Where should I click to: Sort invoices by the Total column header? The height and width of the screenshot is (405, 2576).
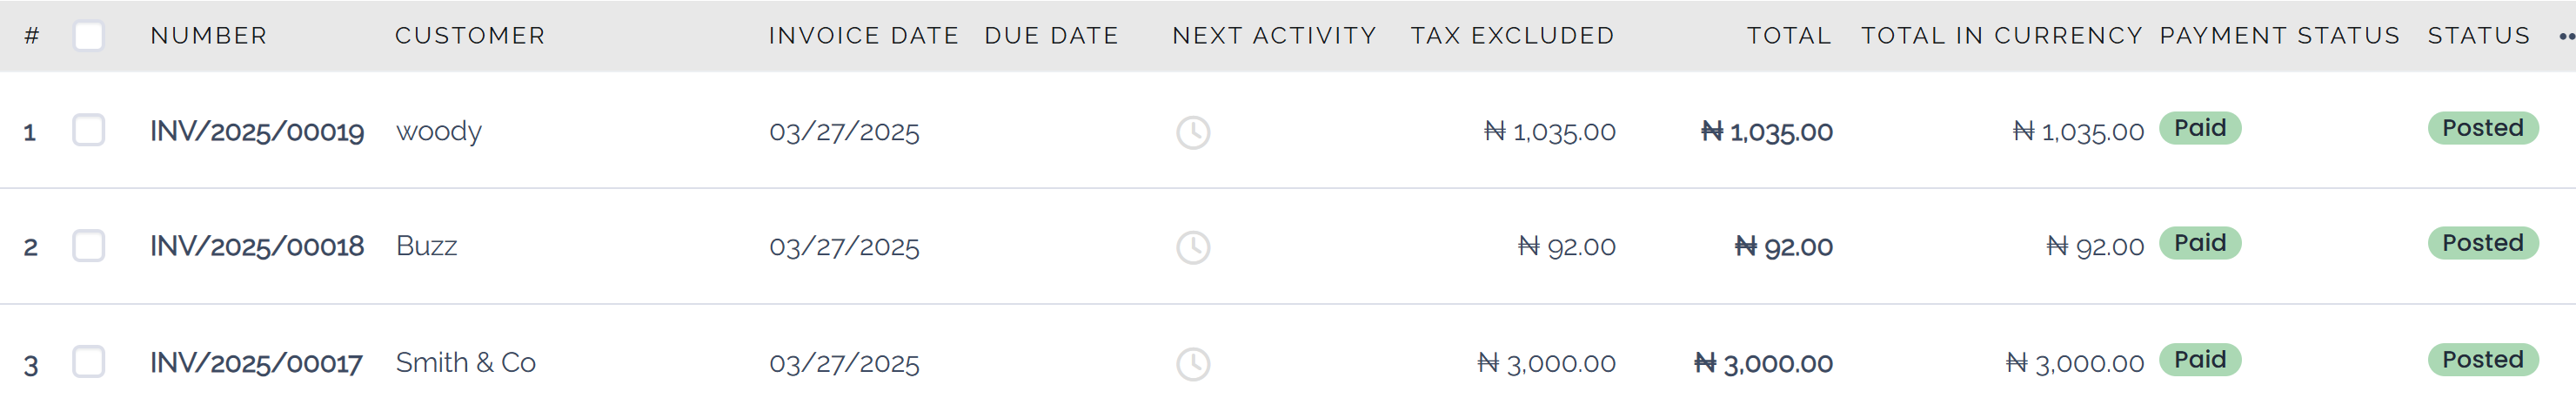tap(1788, 36)
